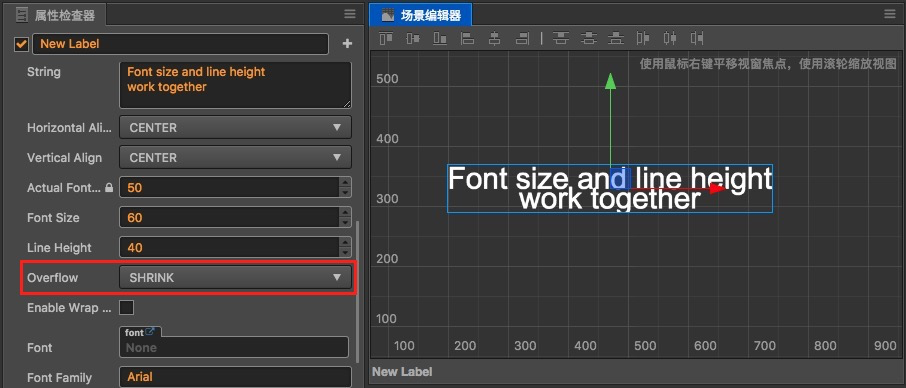This screenshot has height=388, width=906.
Task: Click the distribute by horizontal centers icon
Action: coord(670,39)
